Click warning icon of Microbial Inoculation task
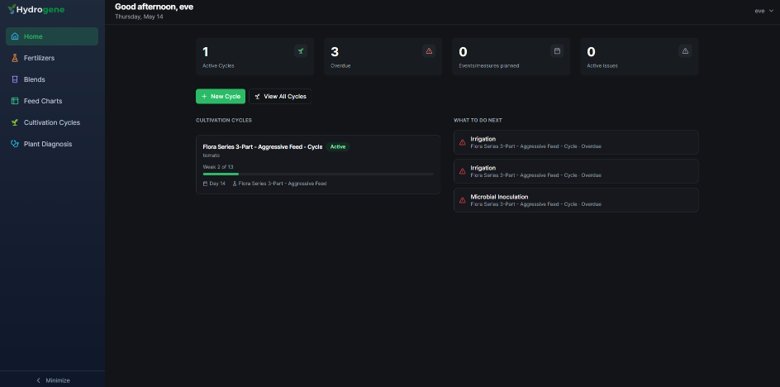Viewport: 780px width, 387px height. [x=462, y=200]
